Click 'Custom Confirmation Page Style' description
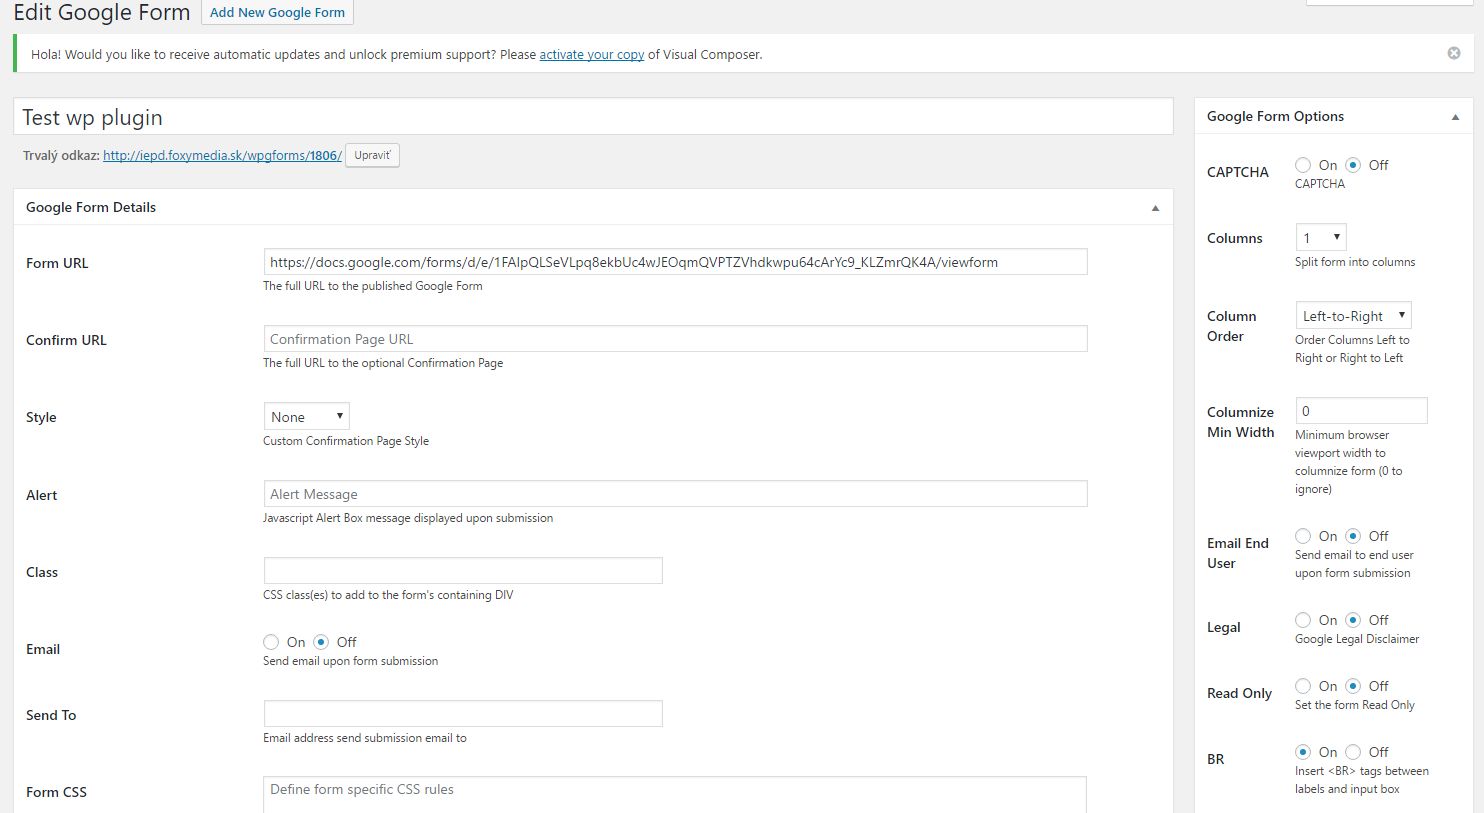Viewport: 1484px width, 813px height. (346, 441)
